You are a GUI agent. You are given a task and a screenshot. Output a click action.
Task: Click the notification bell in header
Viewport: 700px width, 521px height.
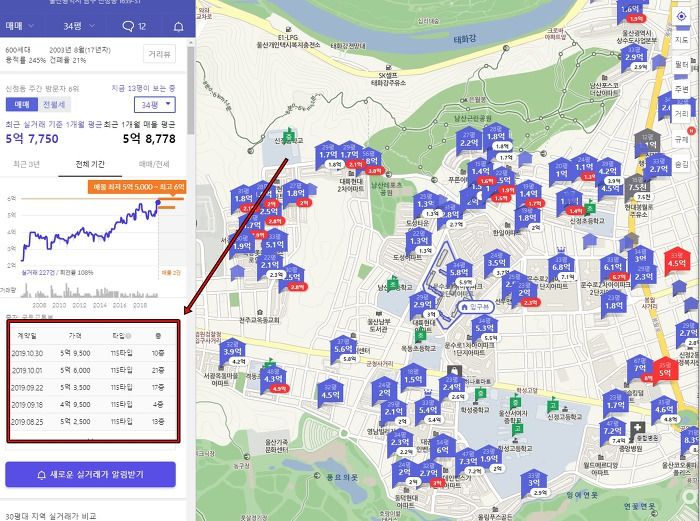click(178, 26)
